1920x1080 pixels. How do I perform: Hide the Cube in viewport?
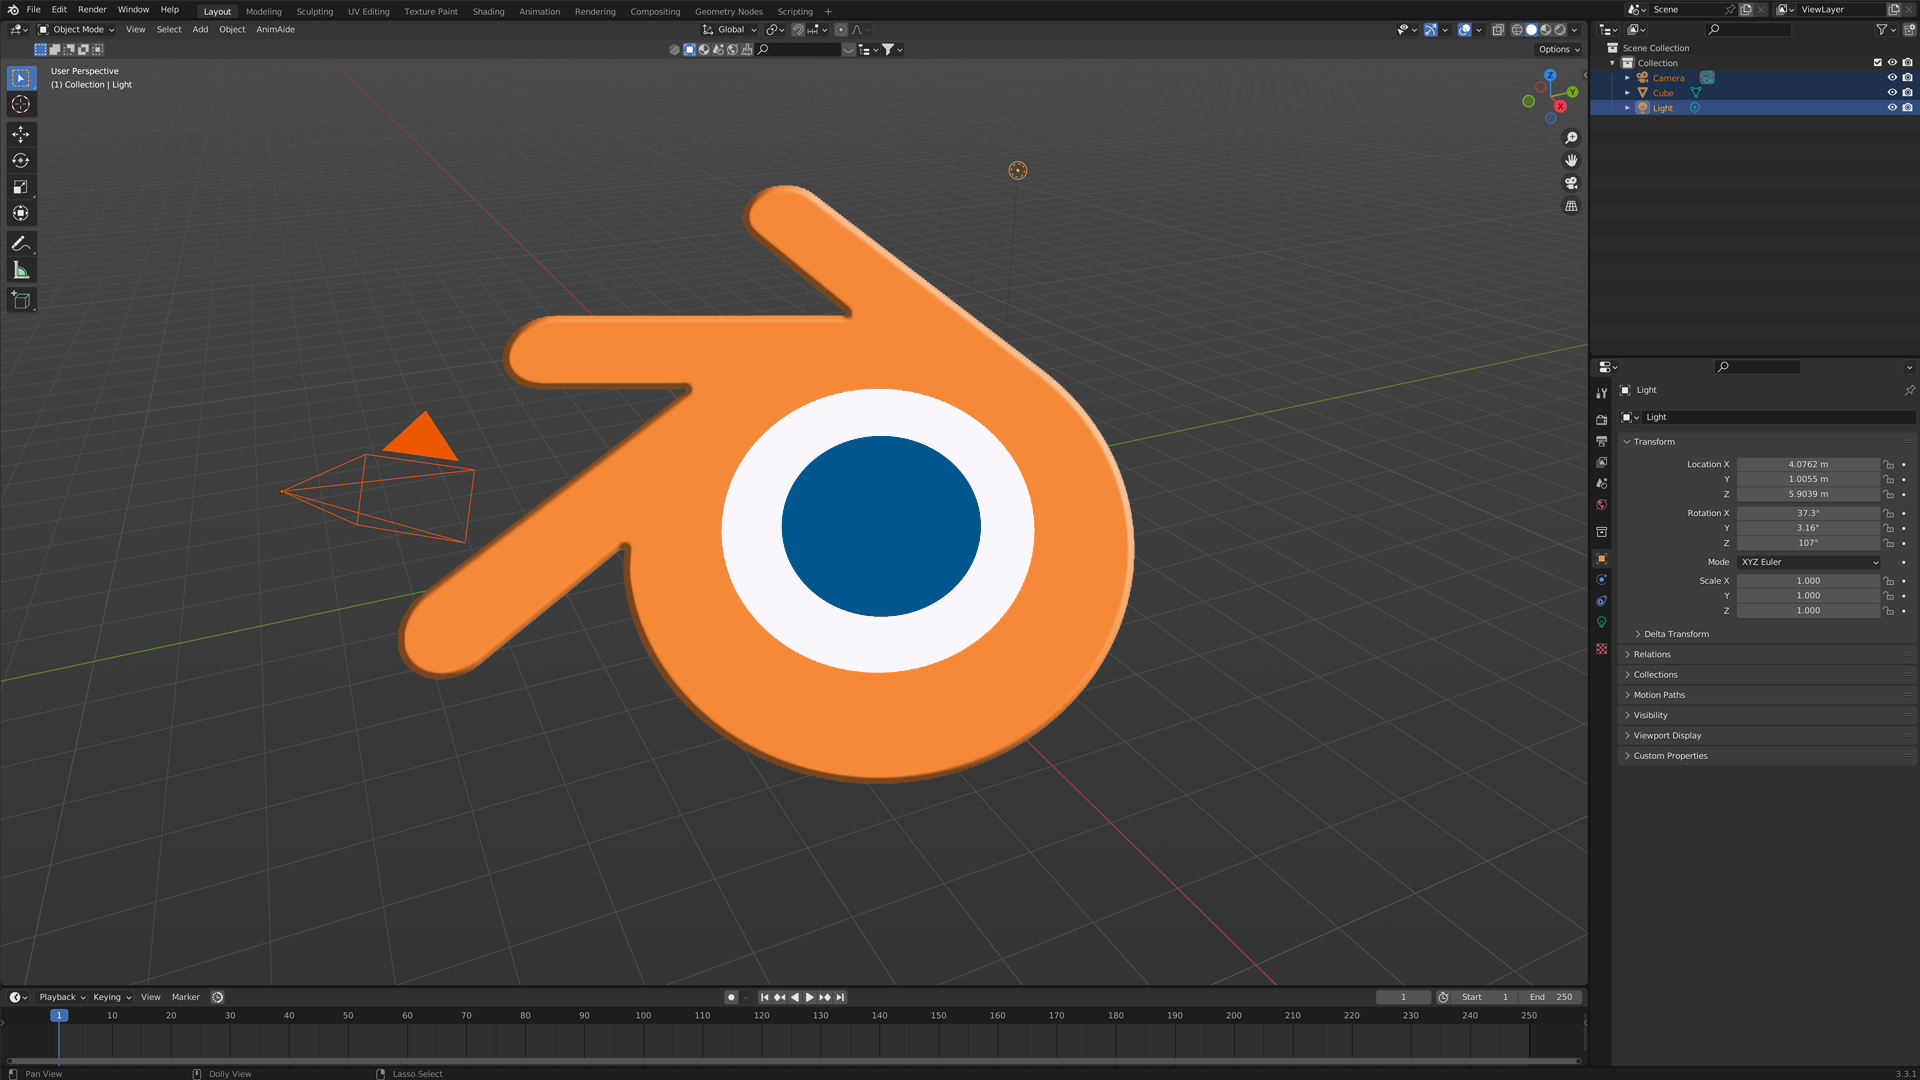click(1891, 93)
